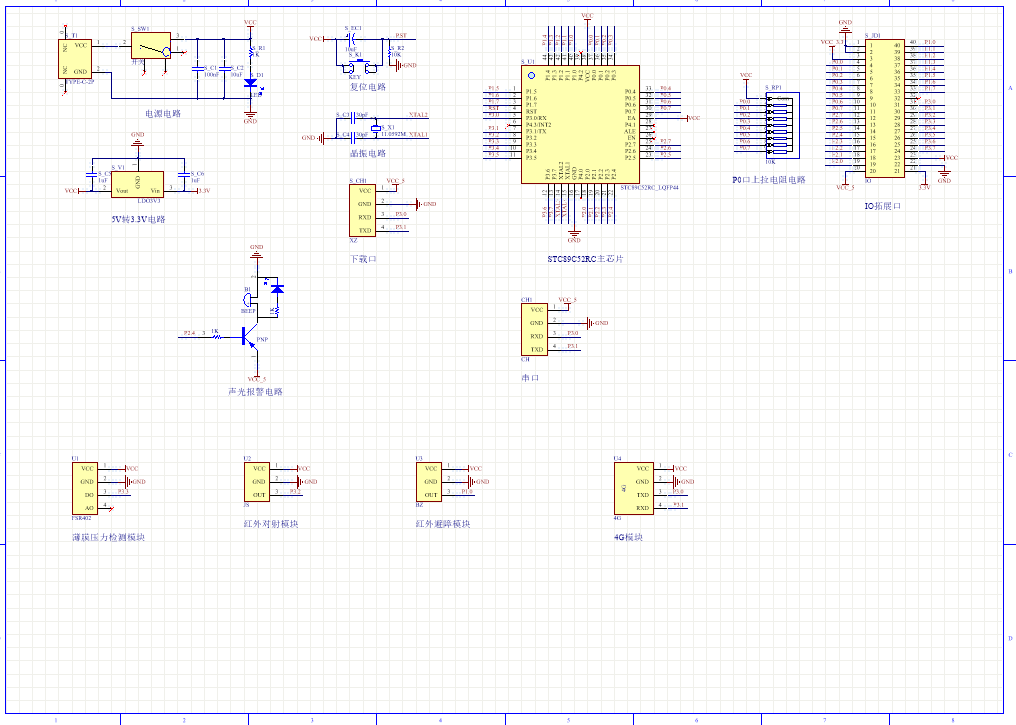Click the '电源电路' text label
This screenshot has height=725, width=1016.
(163, 113)
